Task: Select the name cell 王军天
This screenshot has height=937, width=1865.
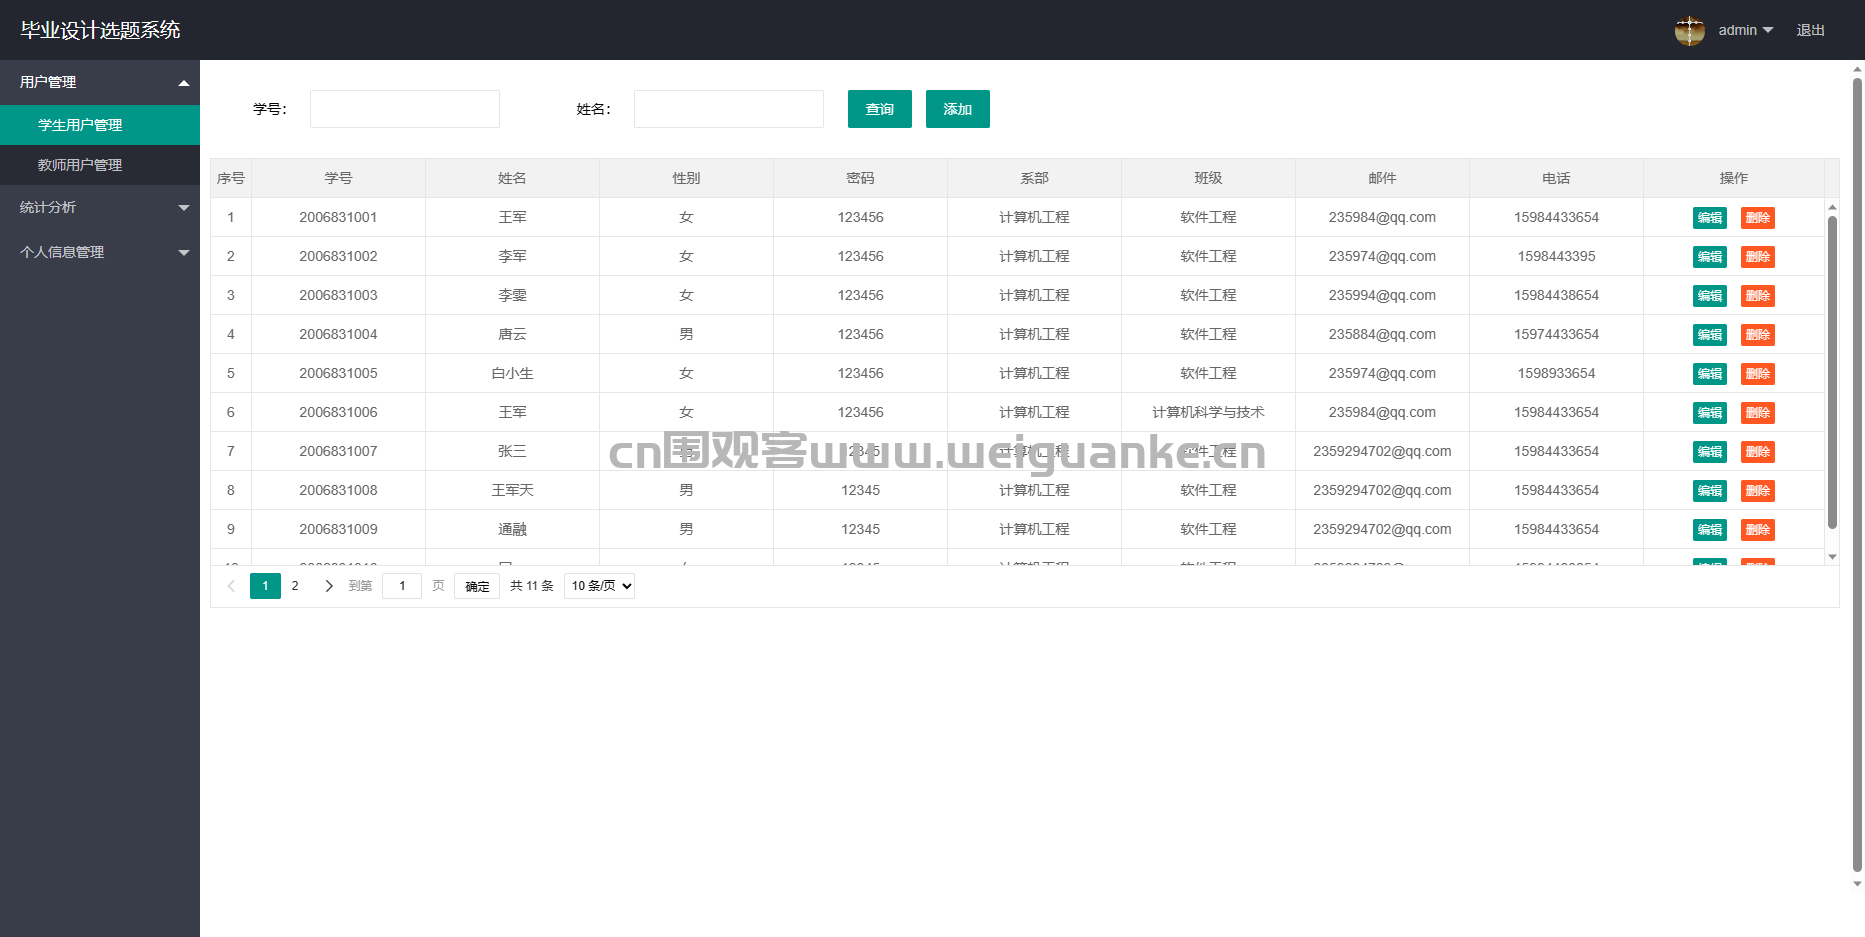Action: click(512, 490)
